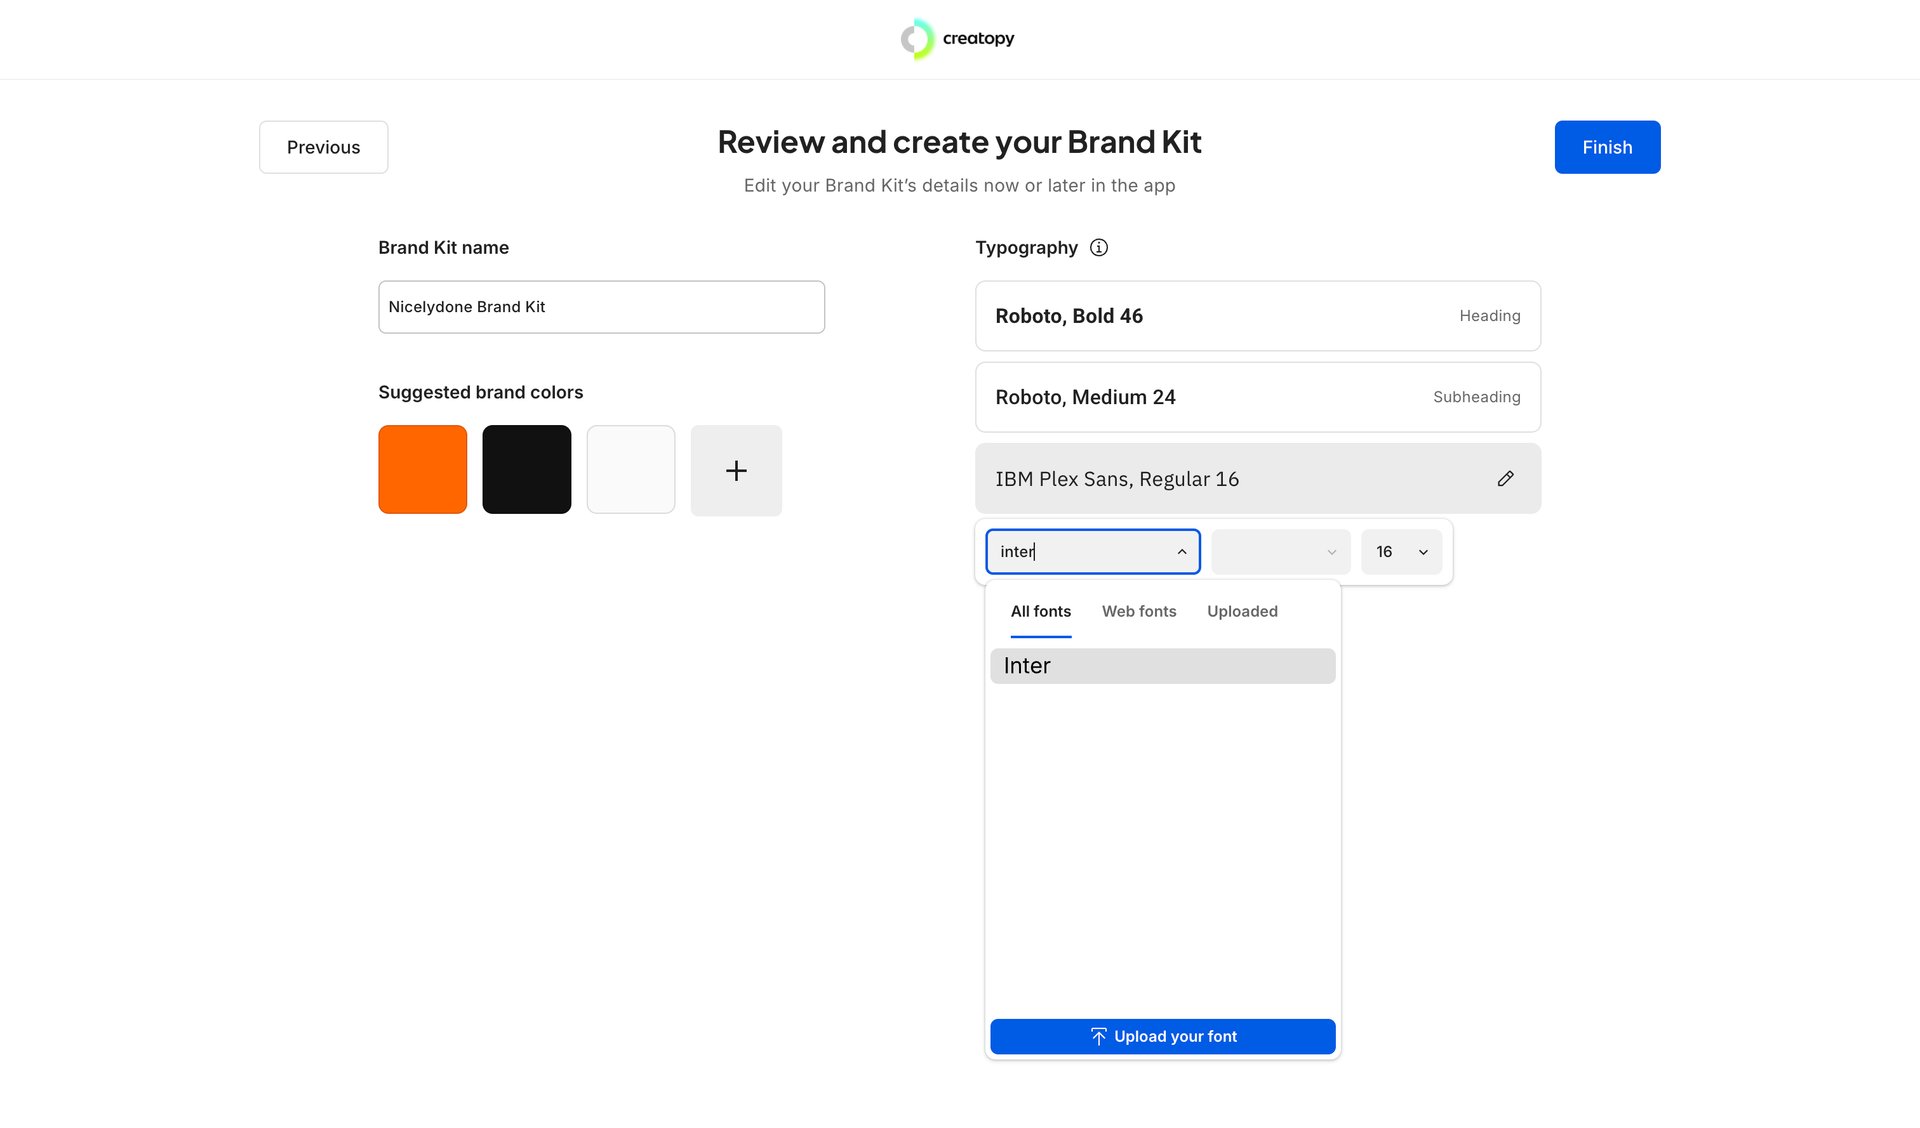Screen dimensions: 1920x1128
Task: Open the font size 16 dropdown
Action: pos(1401,552)
